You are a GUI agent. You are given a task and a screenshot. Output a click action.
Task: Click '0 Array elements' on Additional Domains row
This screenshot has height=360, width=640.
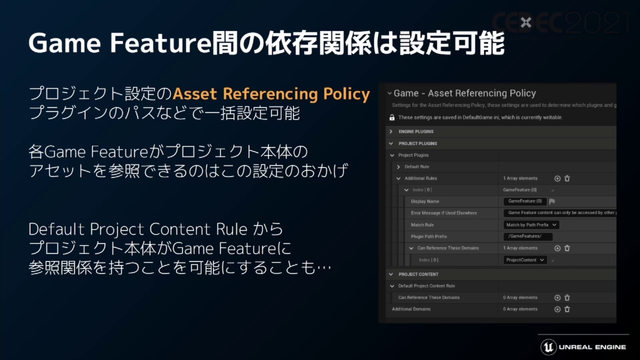pyautogui.click(x=520, y=309)
